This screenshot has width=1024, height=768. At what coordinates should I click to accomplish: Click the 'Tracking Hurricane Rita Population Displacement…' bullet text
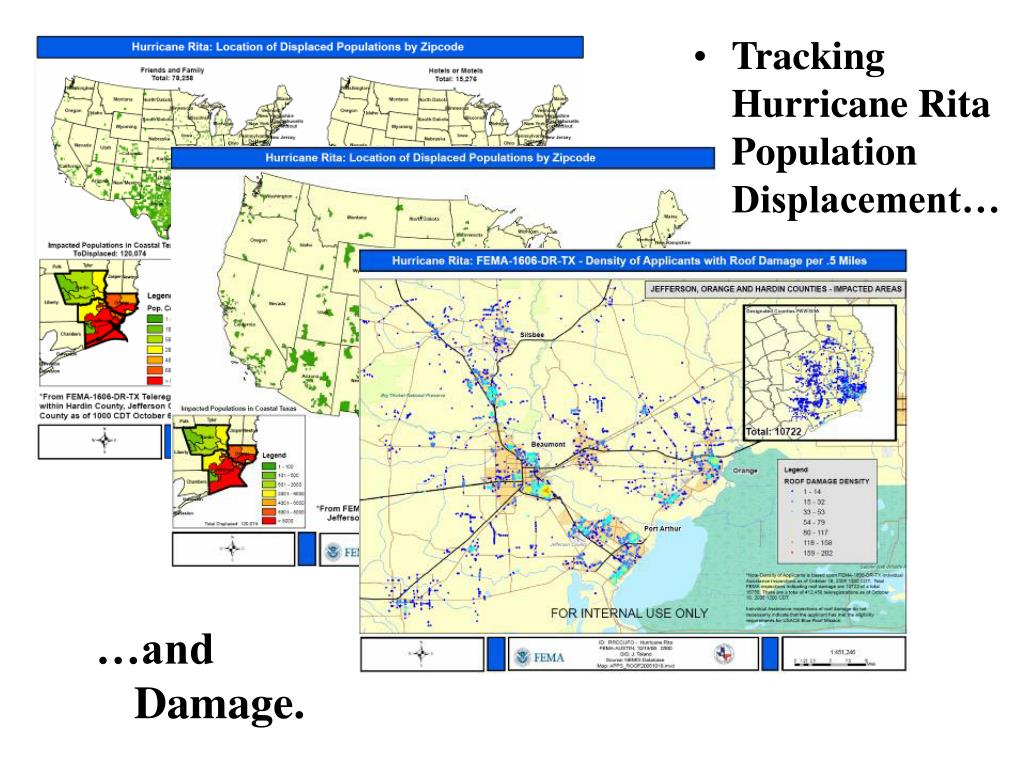pyautogui.click(x=865, y=128)
